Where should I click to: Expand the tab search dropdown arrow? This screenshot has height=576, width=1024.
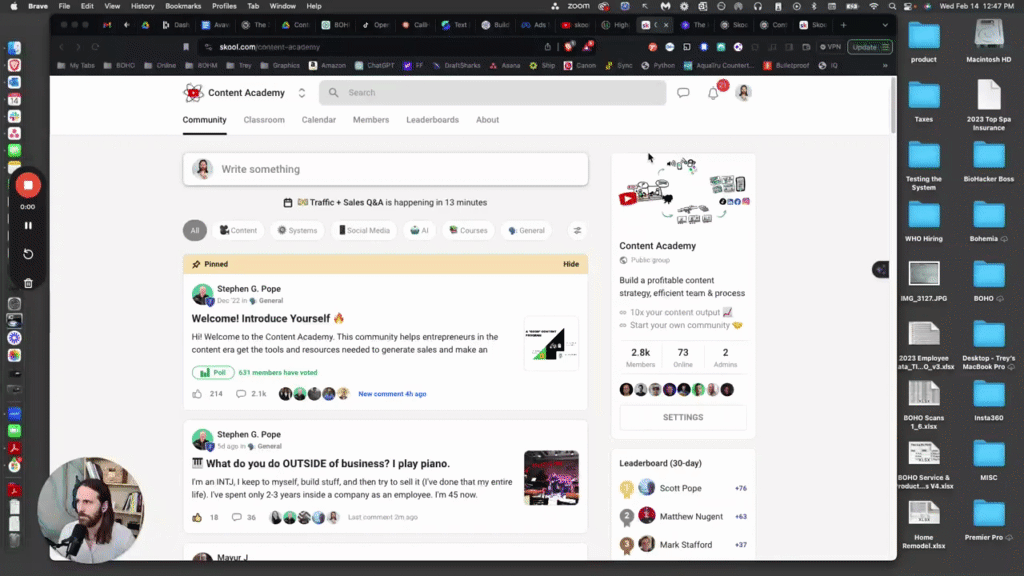[x=885, y=25]
